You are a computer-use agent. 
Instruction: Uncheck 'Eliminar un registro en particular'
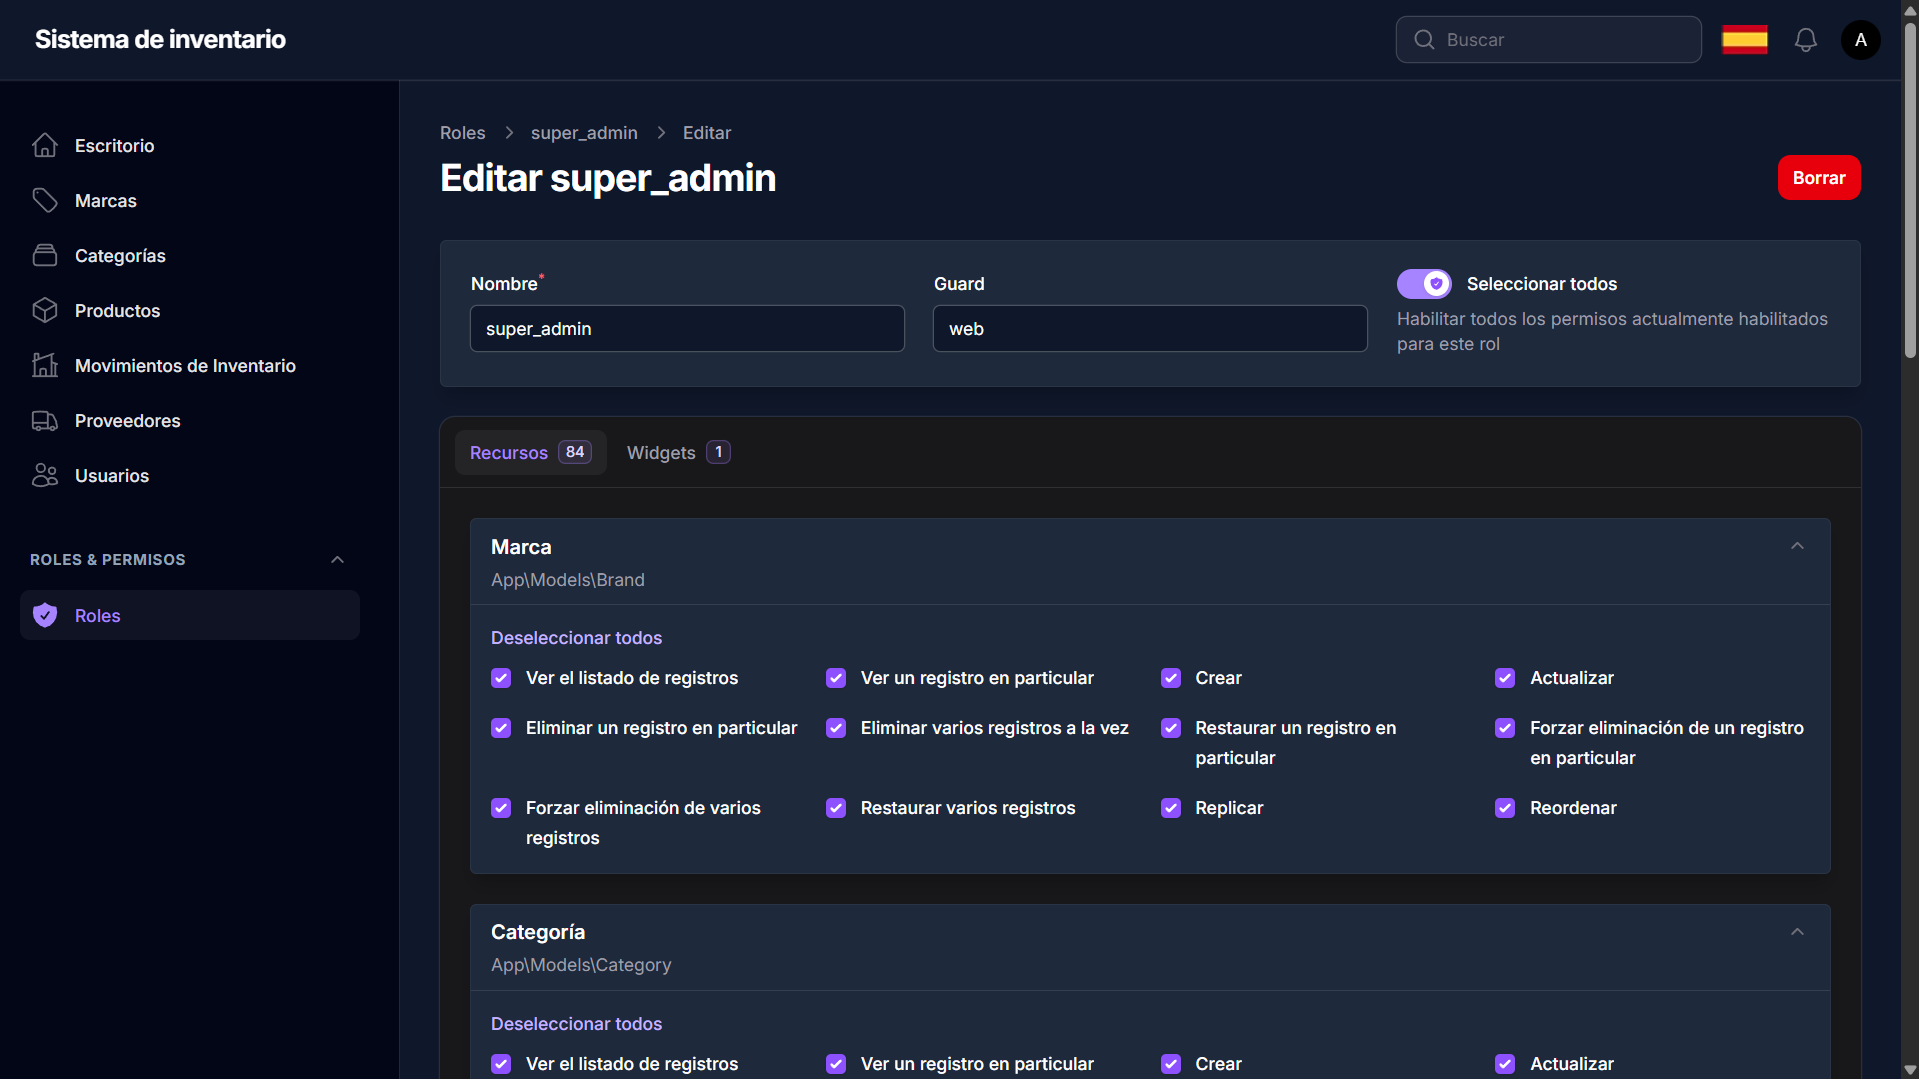click(x=501, y=728)
